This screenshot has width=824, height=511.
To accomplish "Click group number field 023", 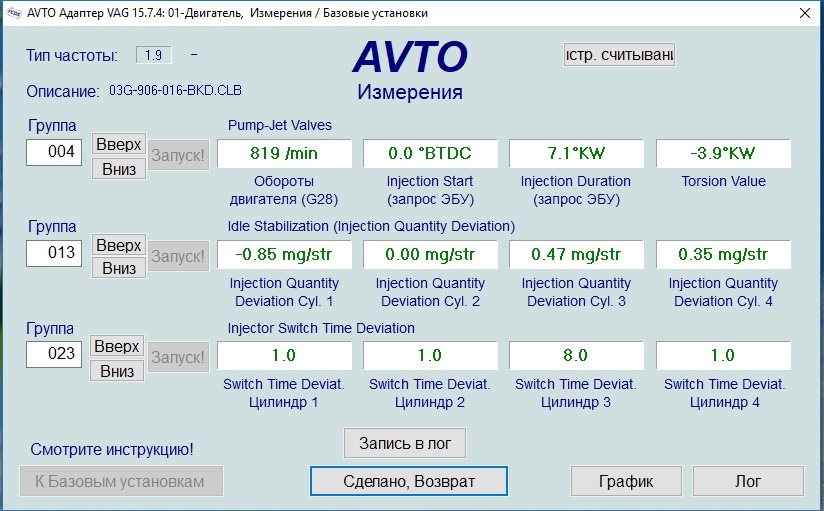I will pyautogui.click(x=54, y=354).
